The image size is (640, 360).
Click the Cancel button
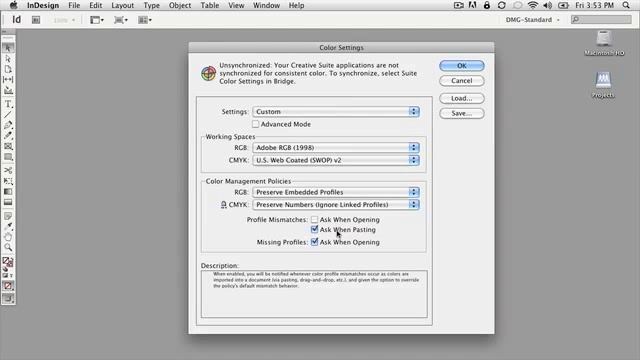tap(462, 81)
